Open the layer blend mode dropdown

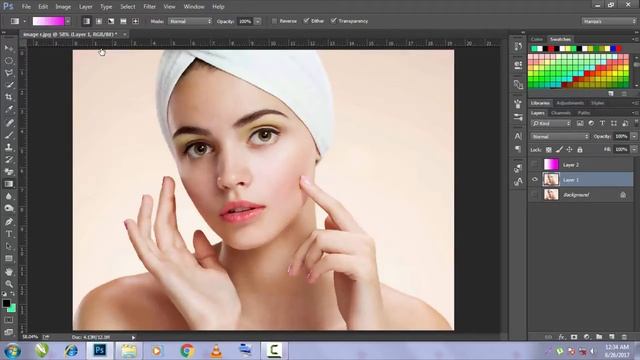(x=560, y=136)
